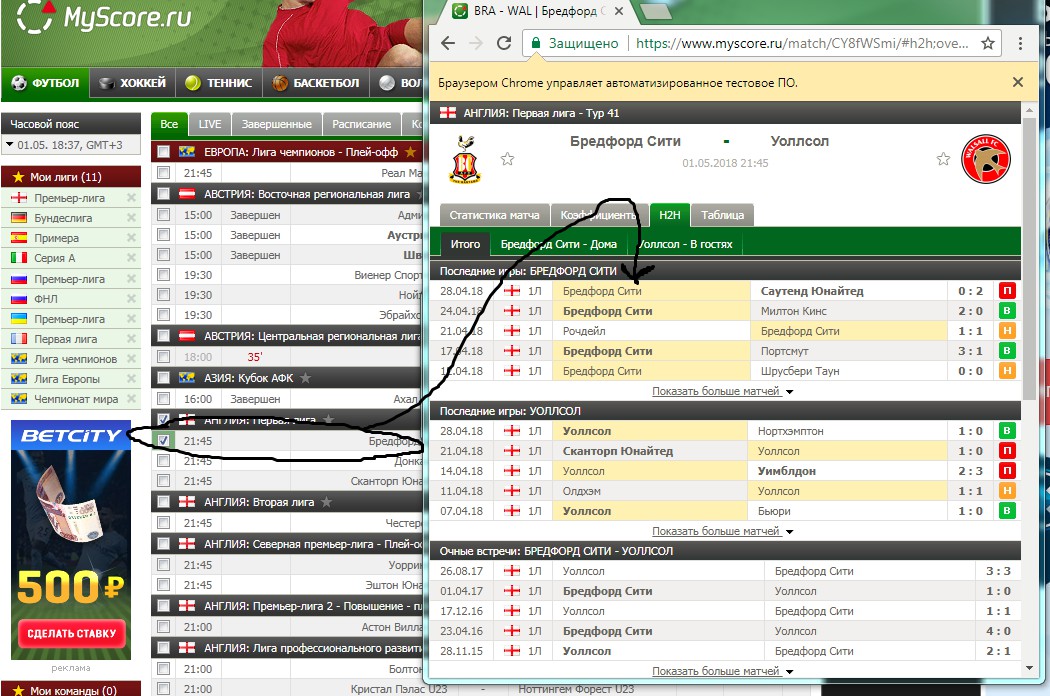Reload the match popup page
Image resolution: width=1050 pixels, height=696 pixels.
pos(504,44)
